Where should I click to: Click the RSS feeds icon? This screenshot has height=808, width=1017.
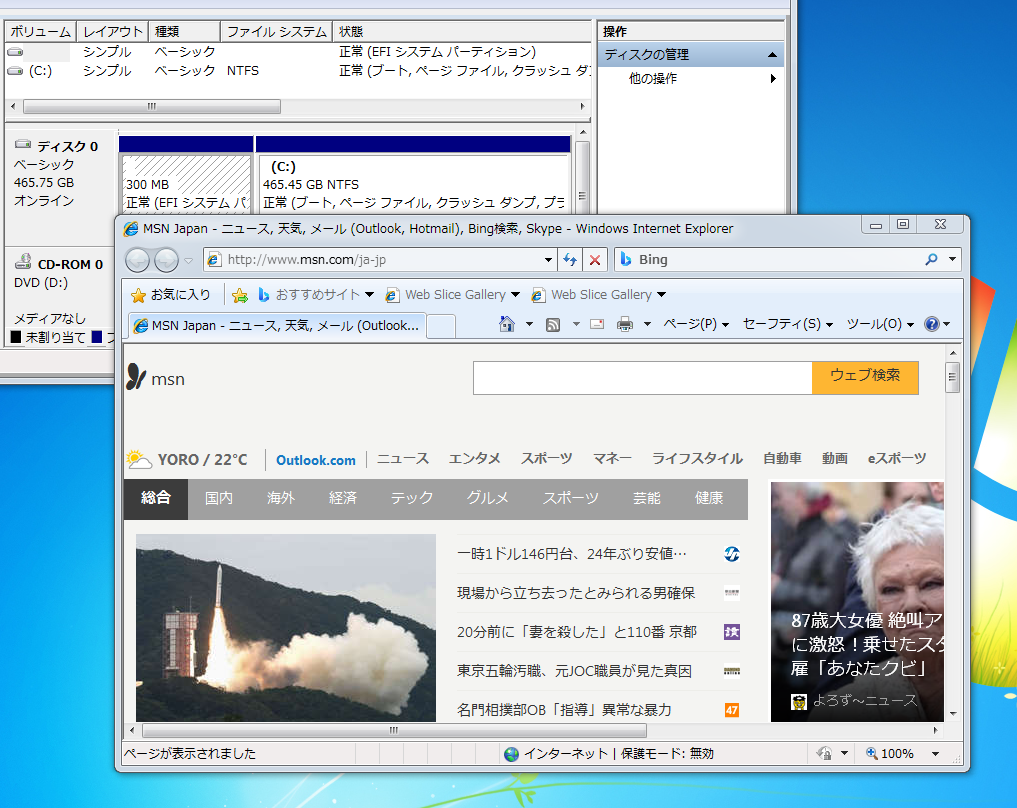point(551,323)
